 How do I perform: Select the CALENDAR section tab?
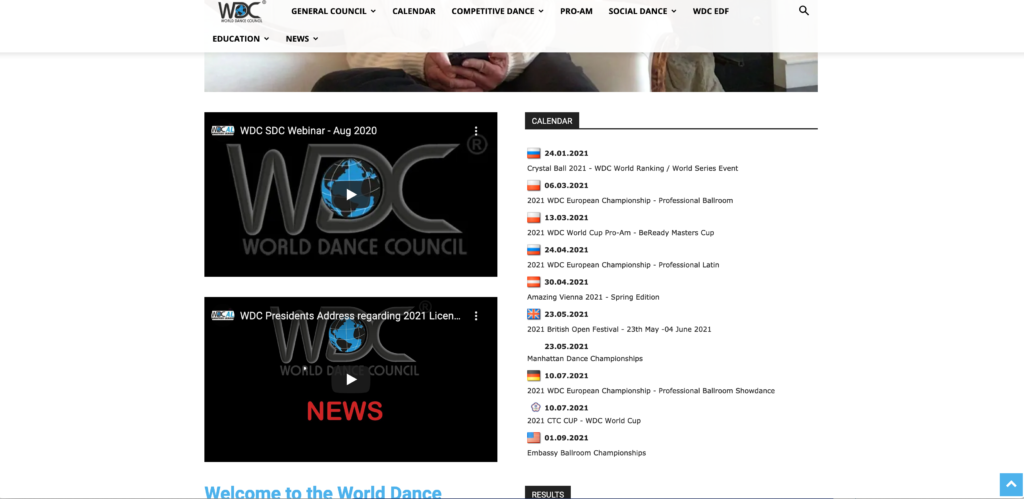(552, 121)
